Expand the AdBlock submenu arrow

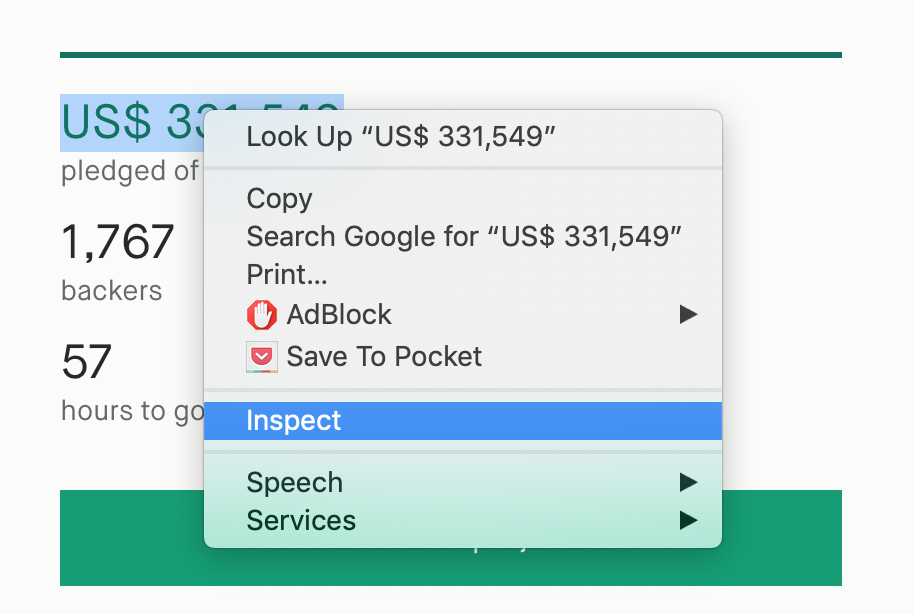(688, 314)
